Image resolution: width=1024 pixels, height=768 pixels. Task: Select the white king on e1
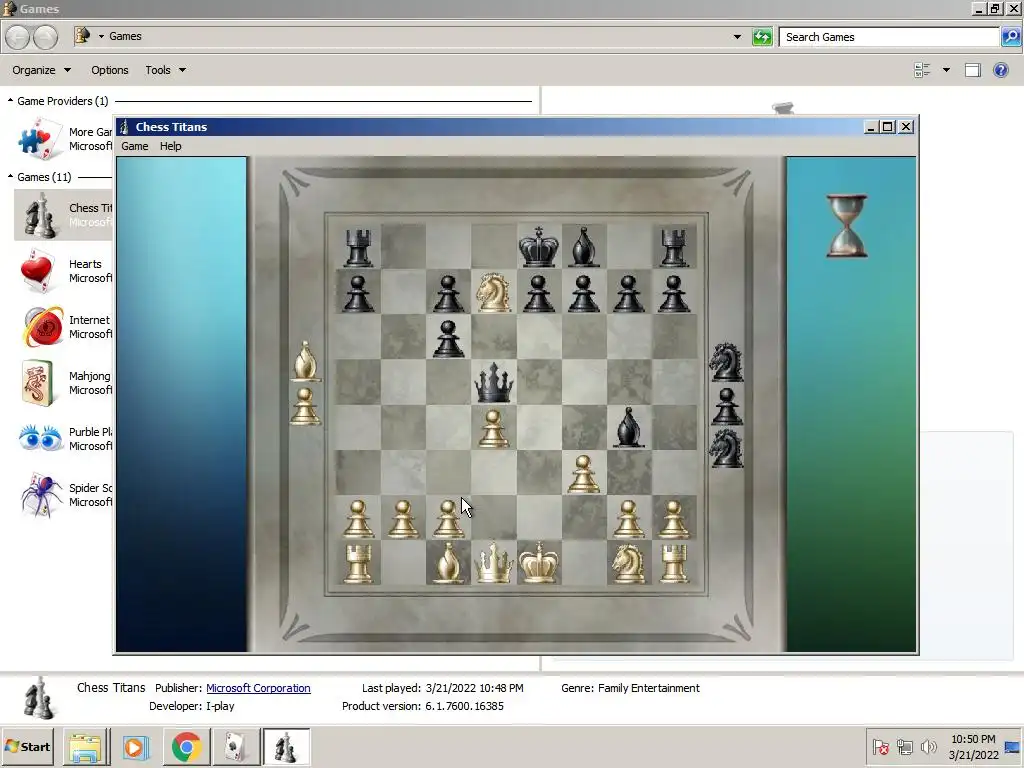pyautogui.click(x=538, y=562)
